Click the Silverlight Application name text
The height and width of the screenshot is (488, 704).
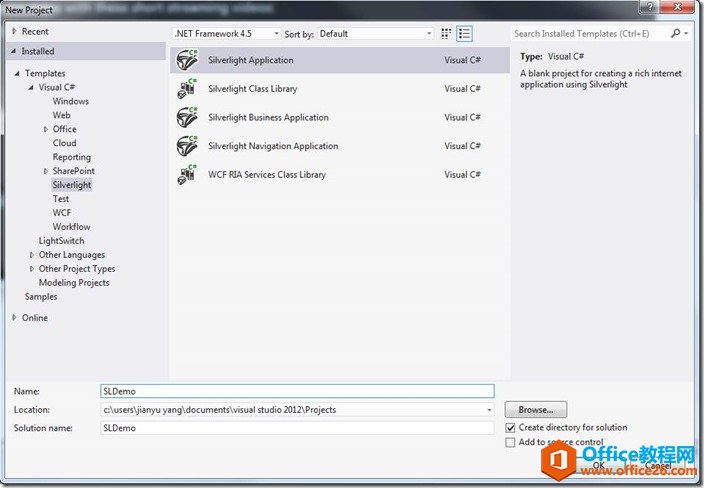251,60
